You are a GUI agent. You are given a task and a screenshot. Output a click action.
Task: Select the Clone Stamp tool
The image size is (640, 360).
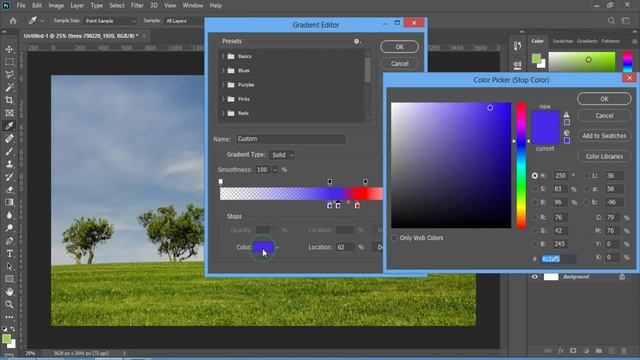click(x=9, y=164)
